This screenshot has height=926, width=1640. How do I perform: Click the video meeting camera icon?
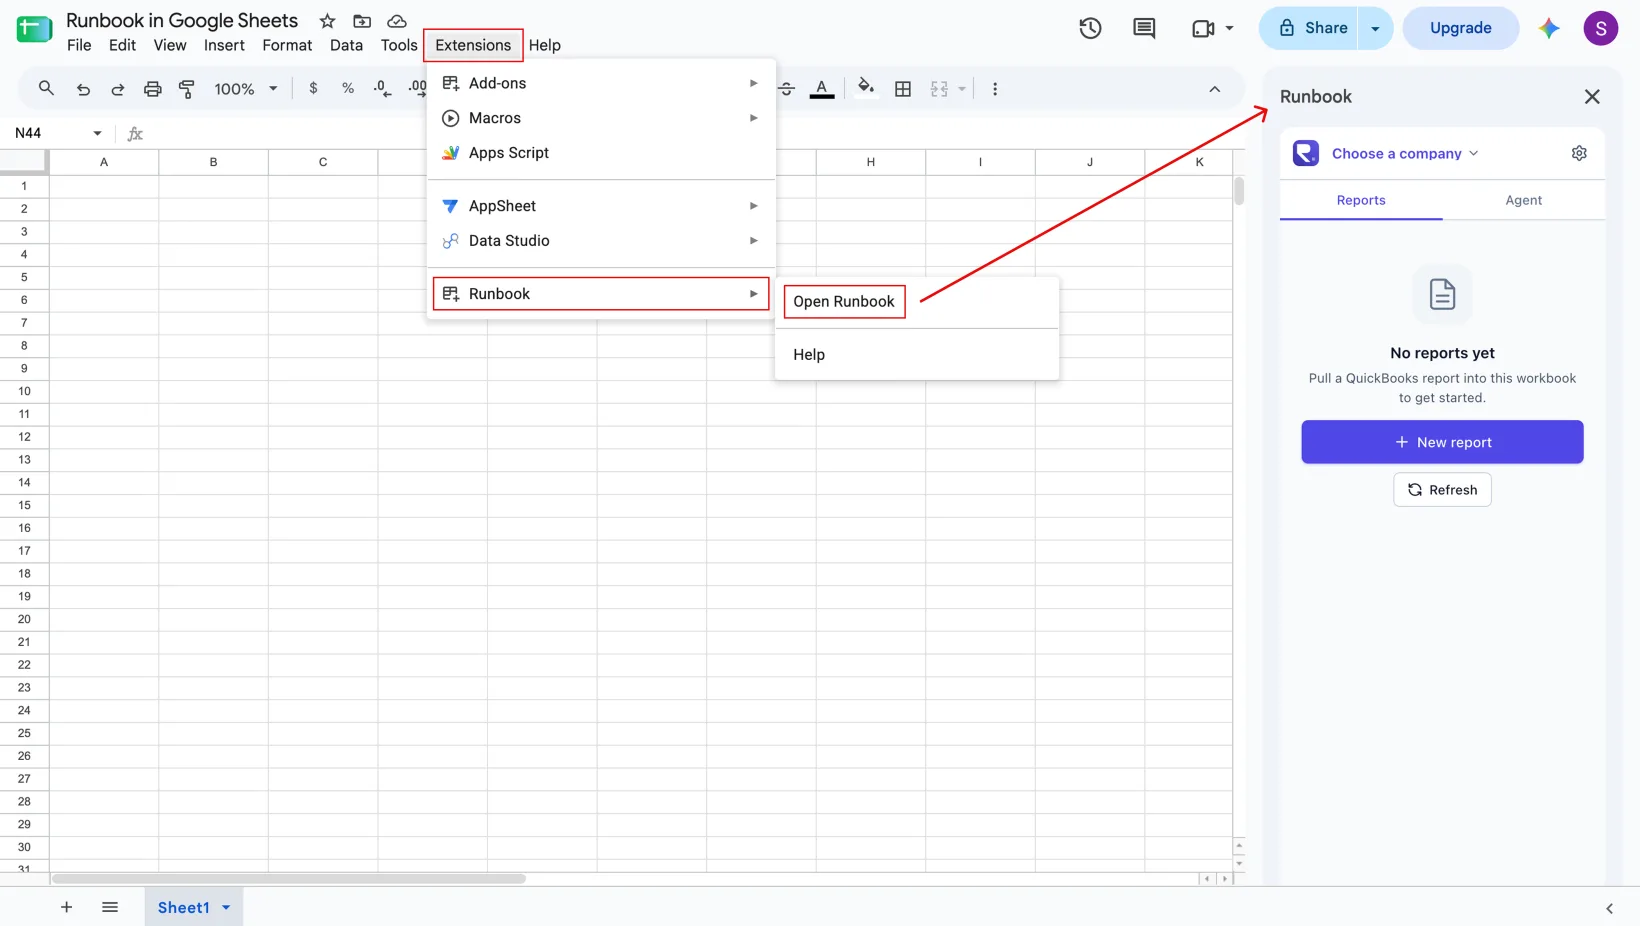click(1203, 28)
